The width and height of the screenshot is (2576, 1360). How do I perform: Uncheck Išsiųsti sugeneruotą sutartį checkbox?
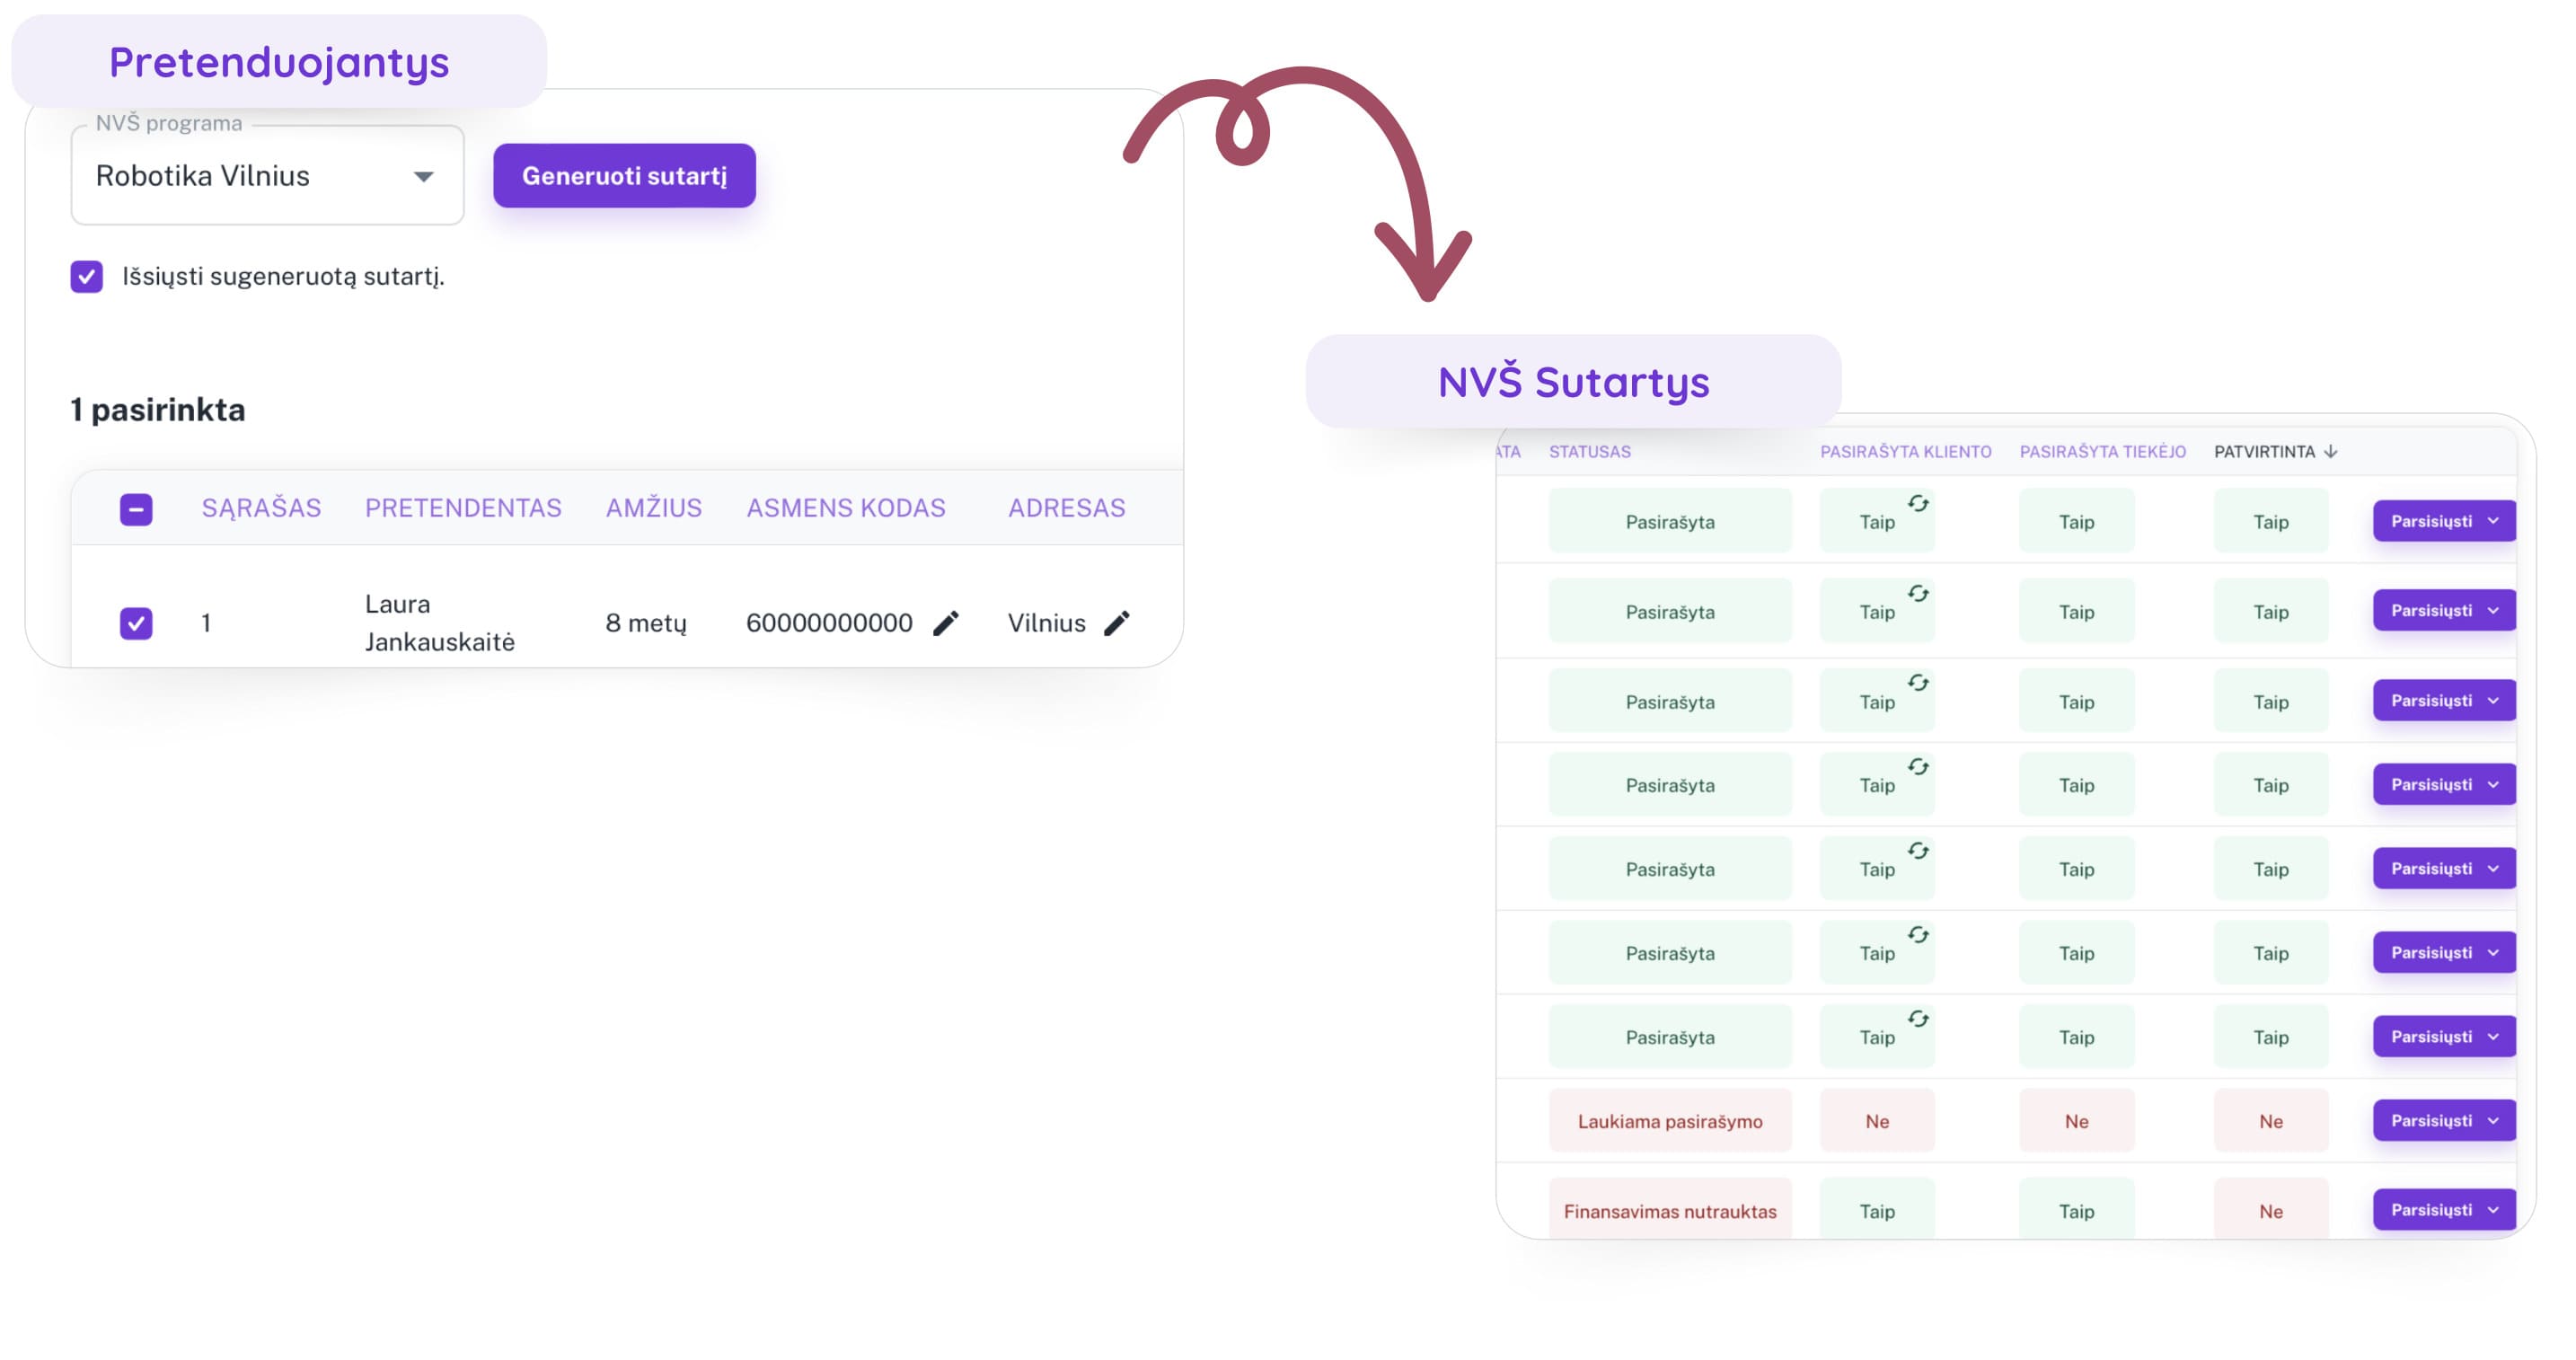click(86, 276)
